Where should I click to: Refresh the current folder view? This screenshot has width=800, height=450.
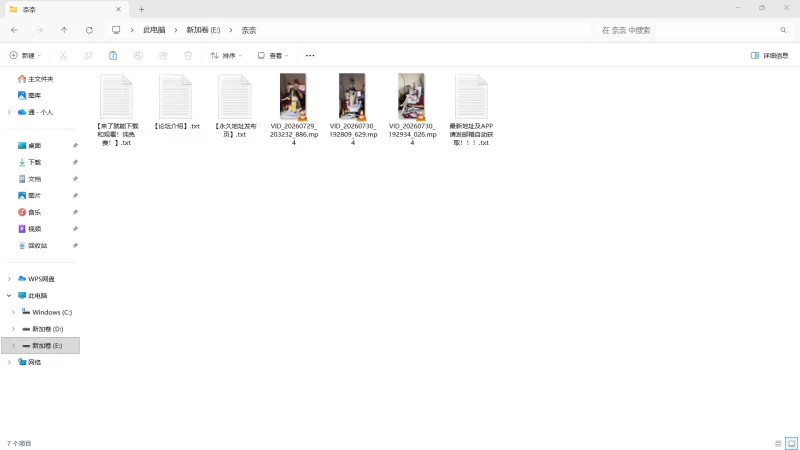click(89, 30)
